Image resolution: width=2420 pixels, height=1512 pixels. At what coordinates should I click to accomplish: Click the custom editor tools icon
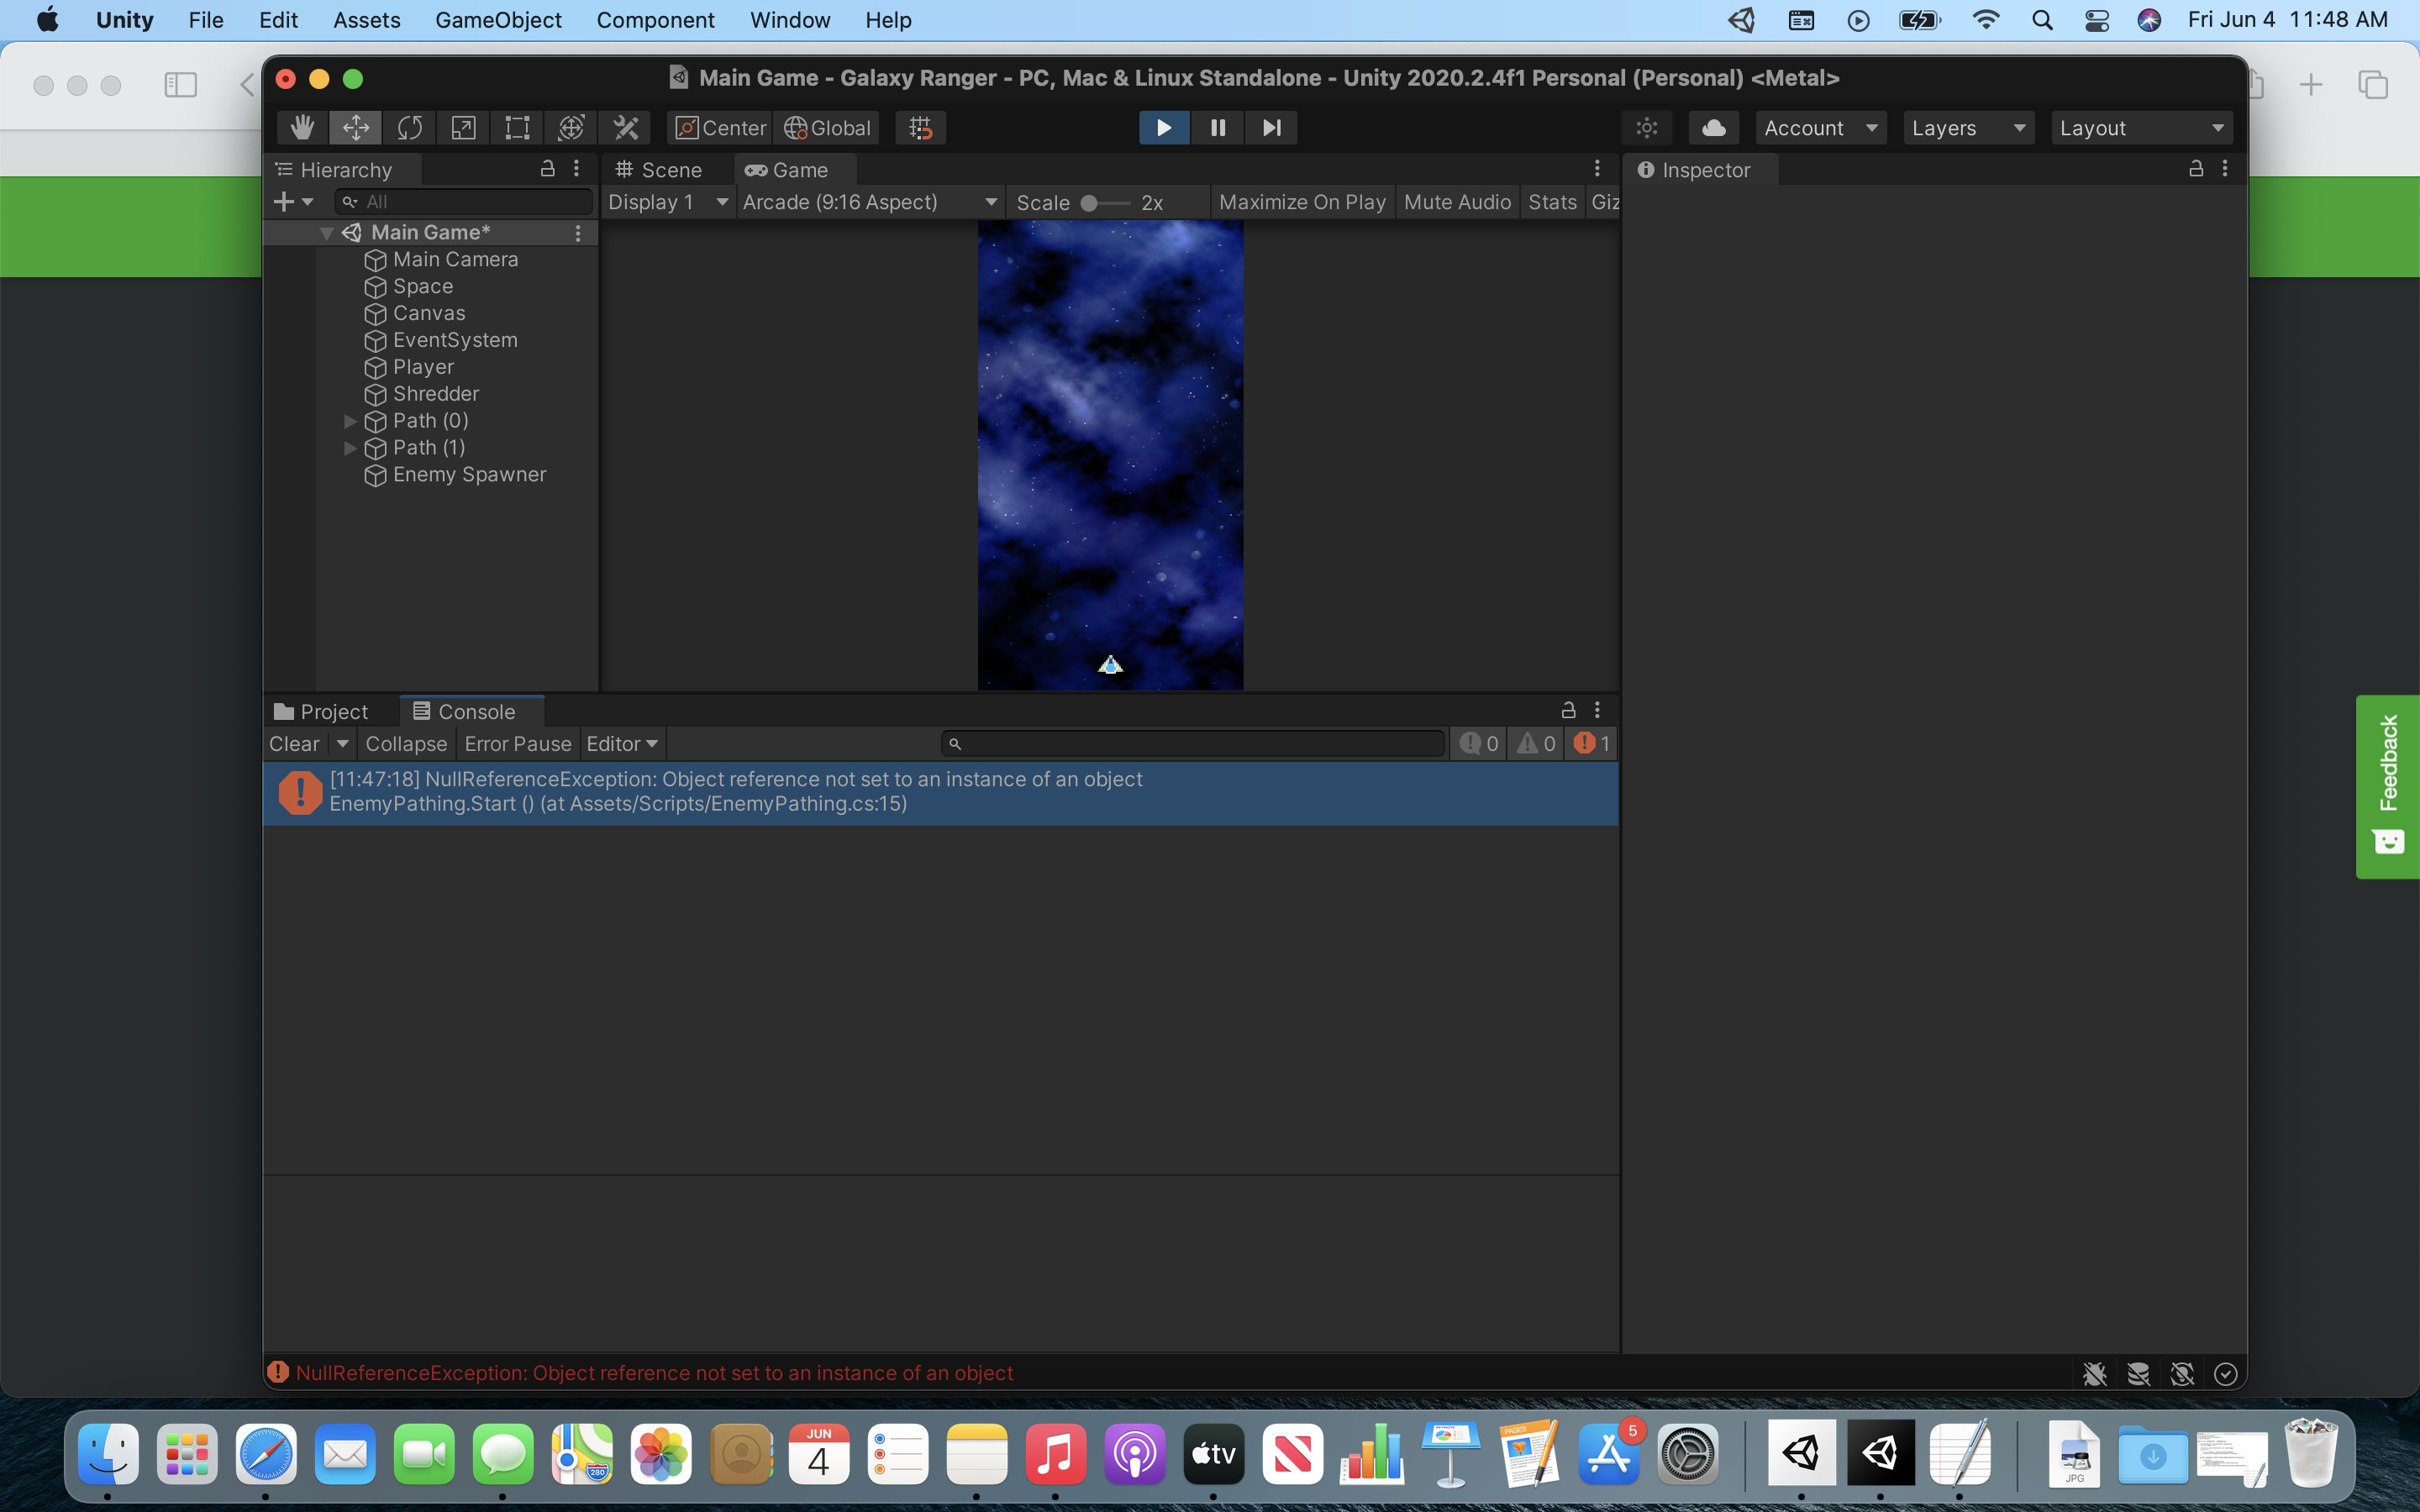point(626,128)
